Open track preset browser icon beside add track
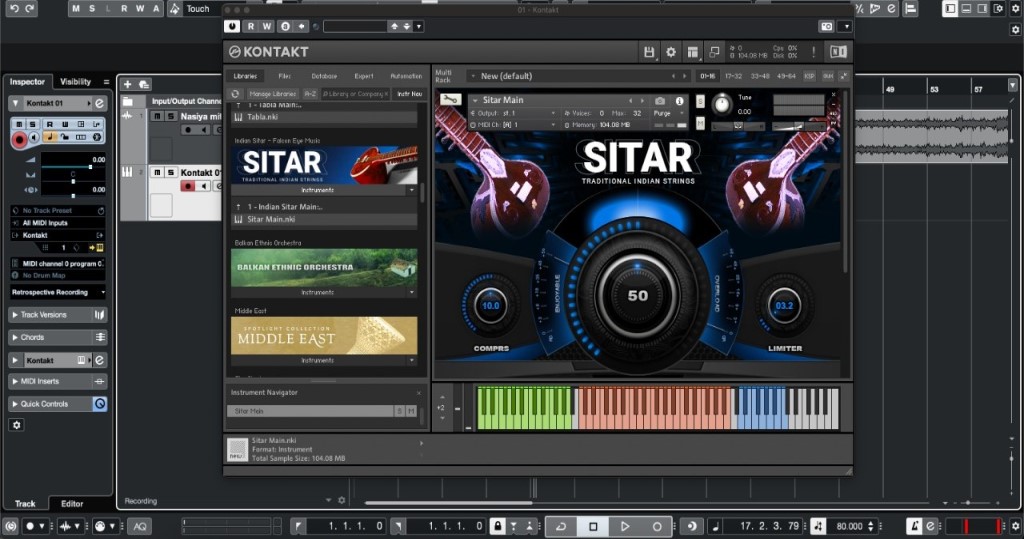This screenshot has height=539, width=1024. (x=144, y=84)
